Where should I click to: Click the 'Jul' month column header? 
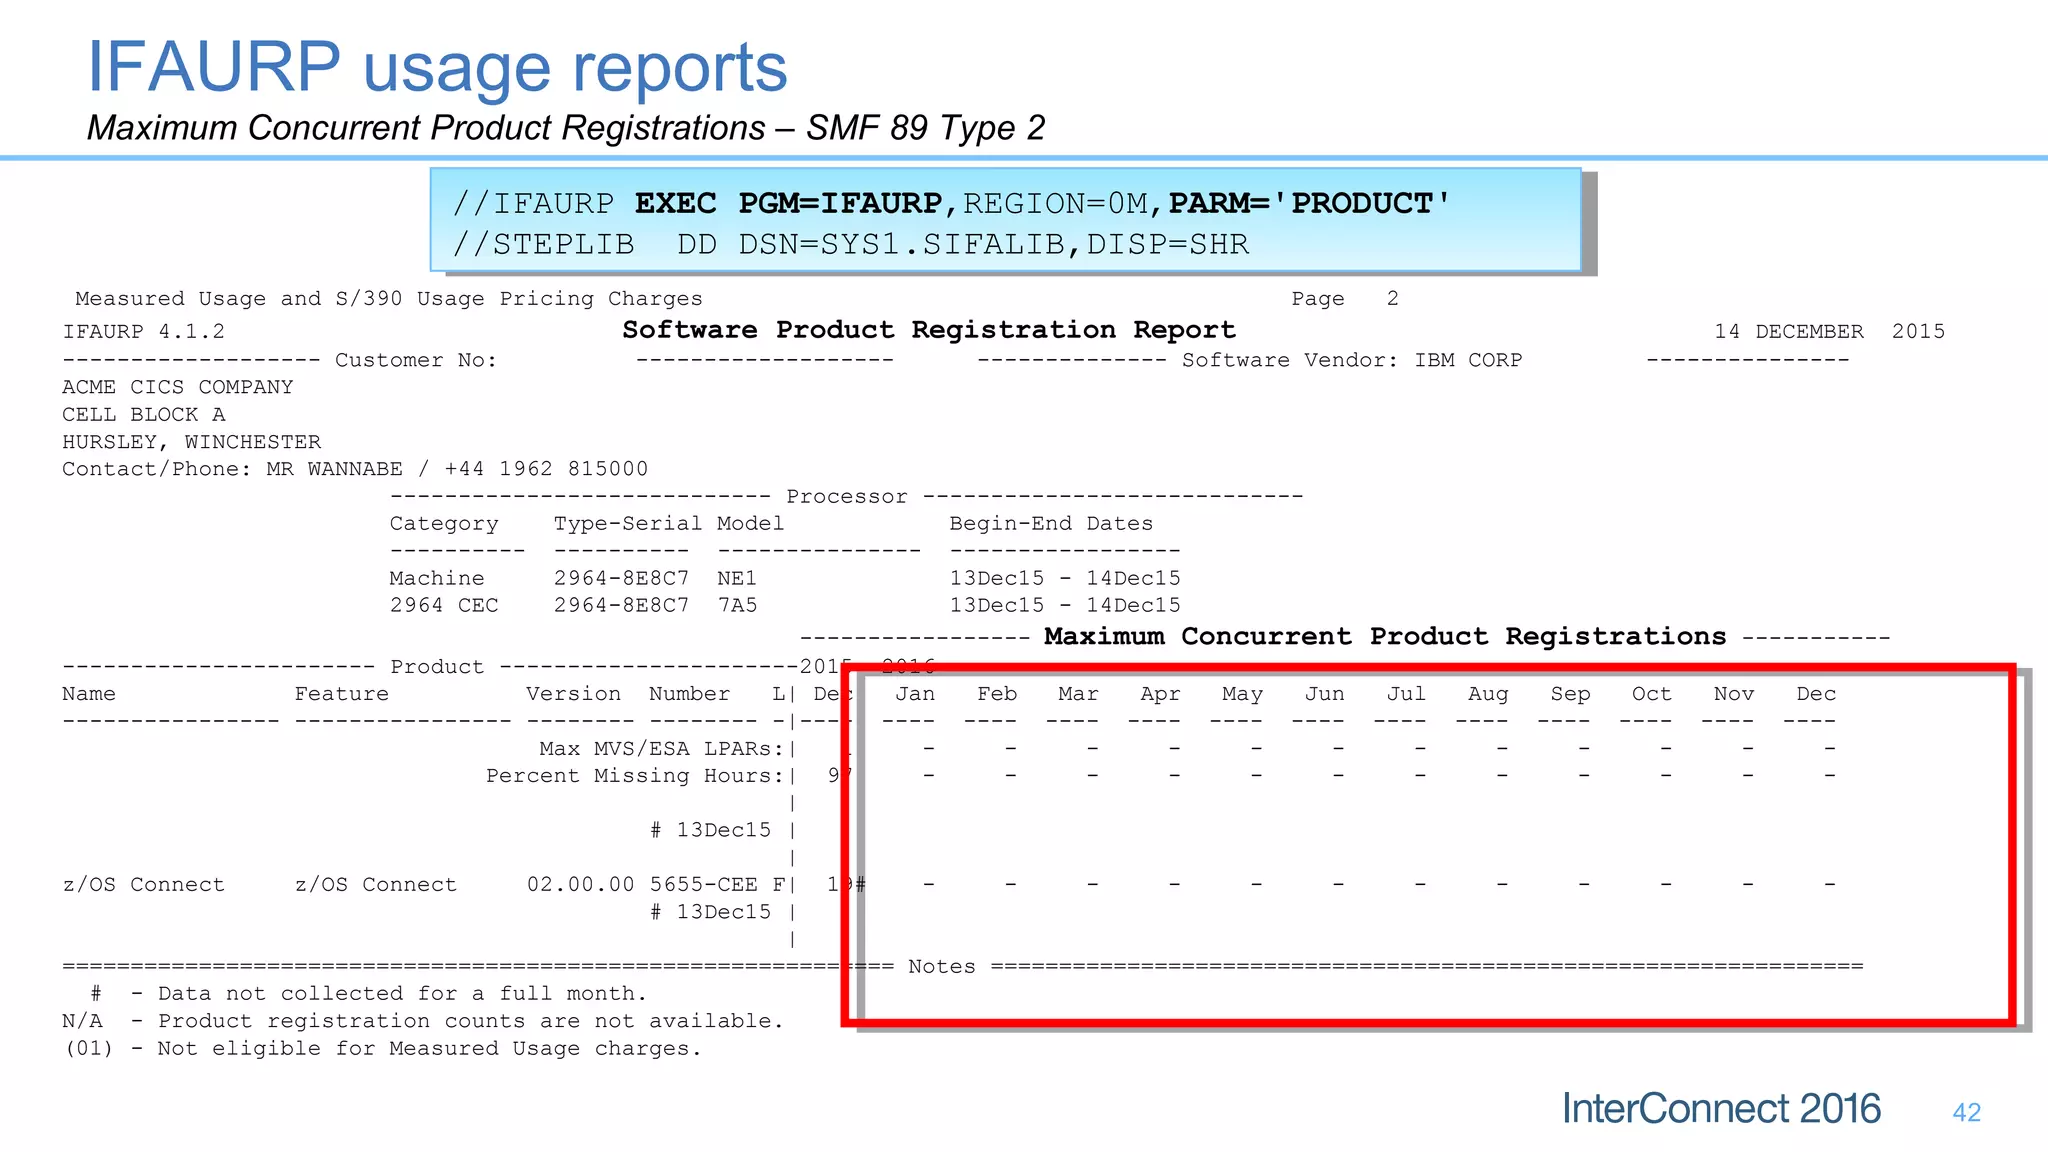pos(1406,693)
